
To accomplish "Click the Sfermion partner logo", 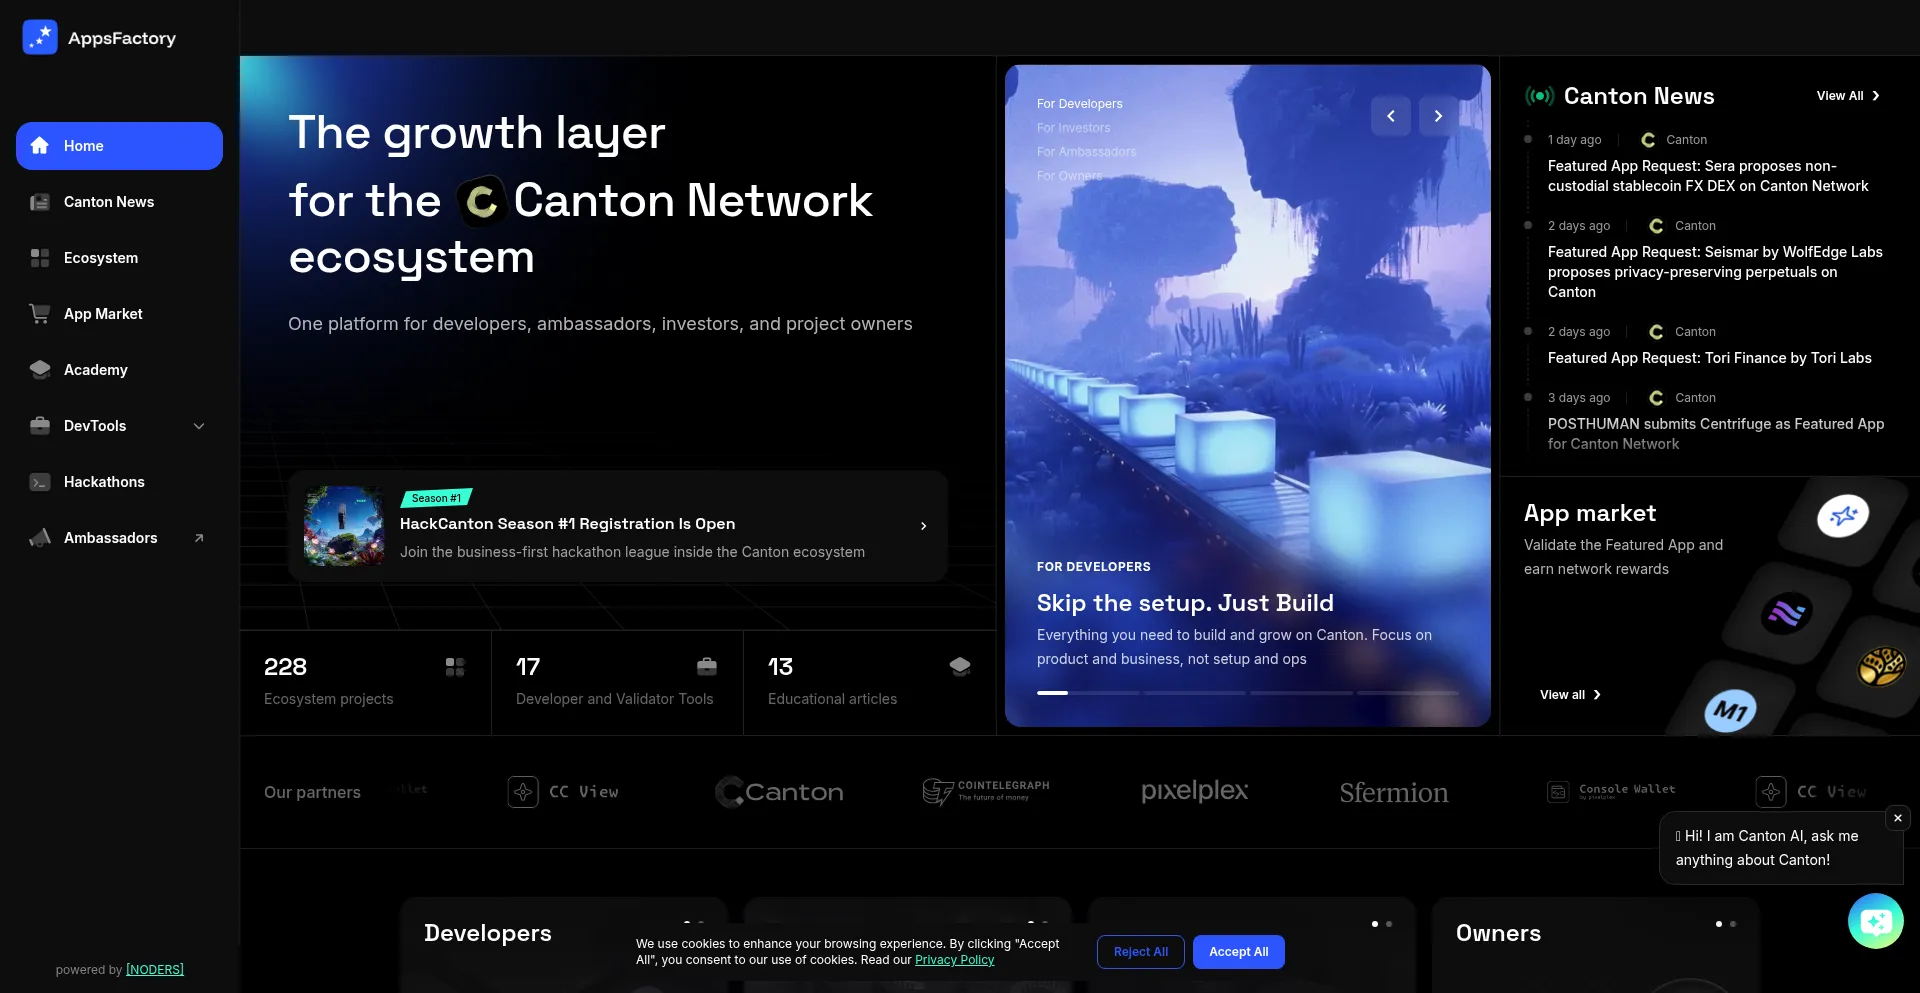I will coord(1394,793).
